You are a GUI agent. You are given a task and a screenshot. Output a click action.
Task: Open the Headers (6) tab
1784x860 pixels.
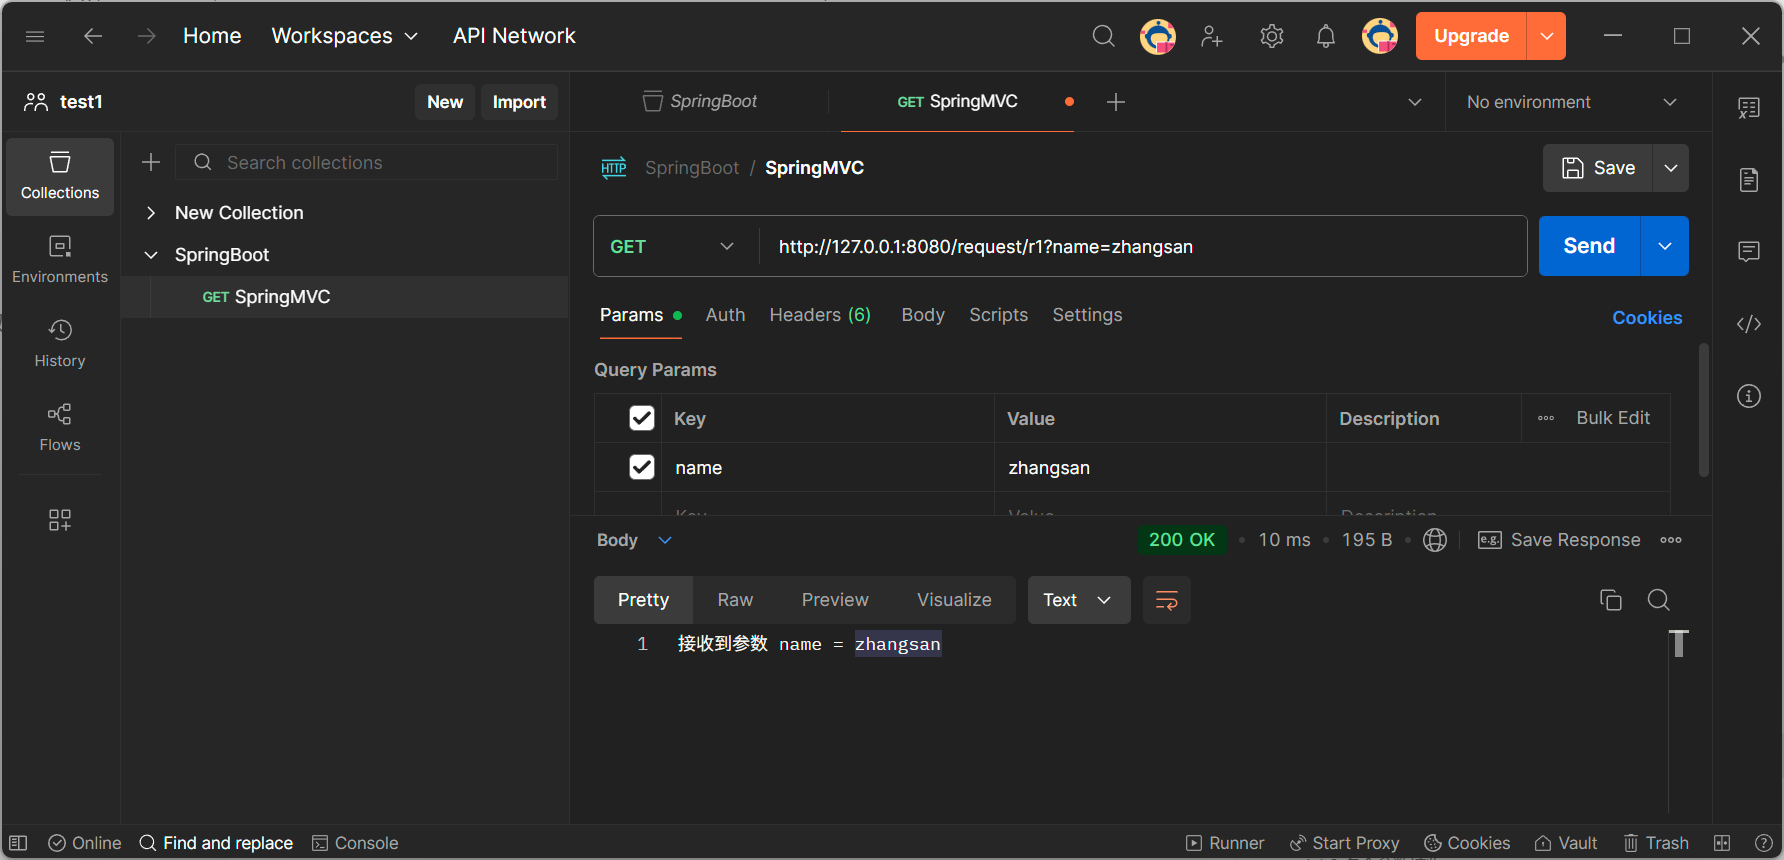tap(820, 315)
